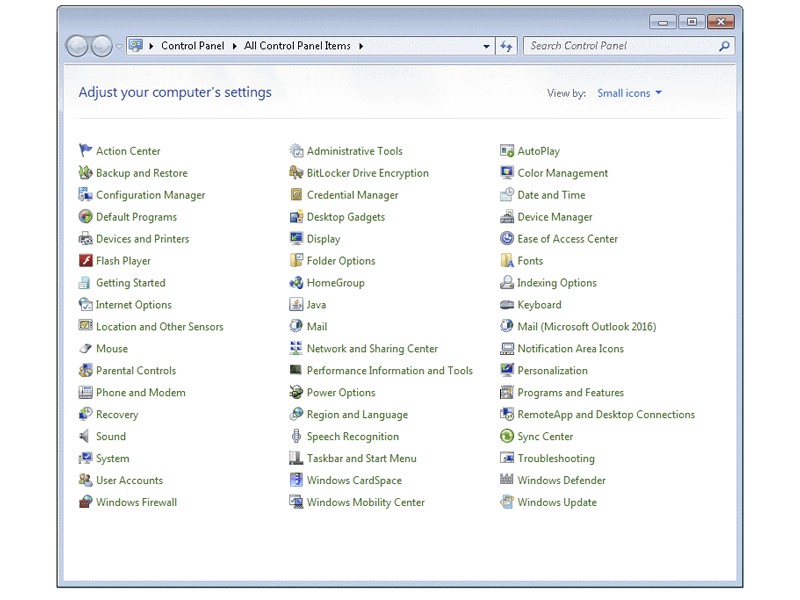Open the Sound speaker icon
The height and width of the screenshot is (600, 800).
(x=85, y=436)
